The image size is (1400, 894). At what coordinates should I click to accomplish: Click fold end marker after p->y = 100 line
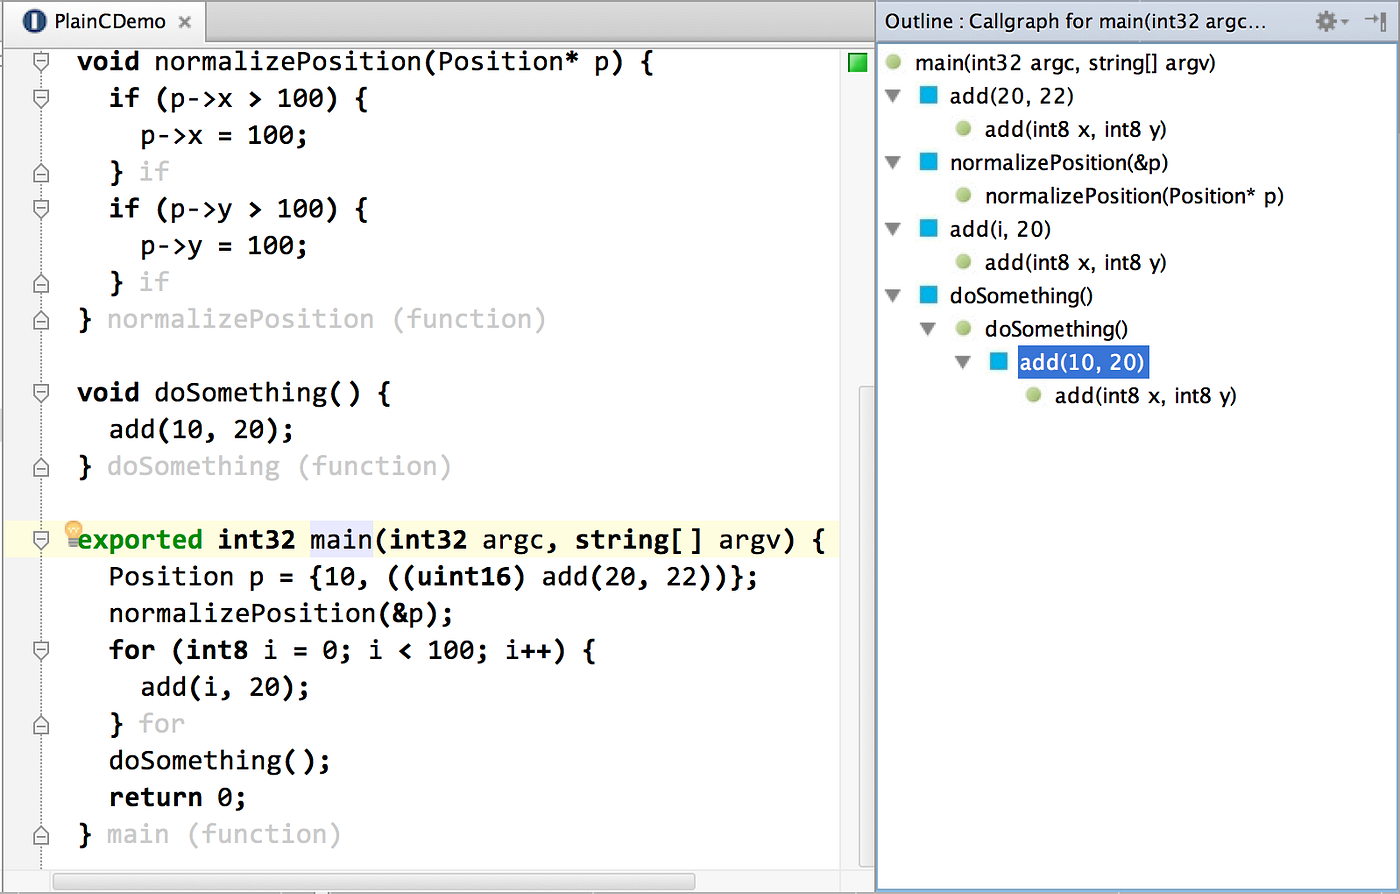41,283
